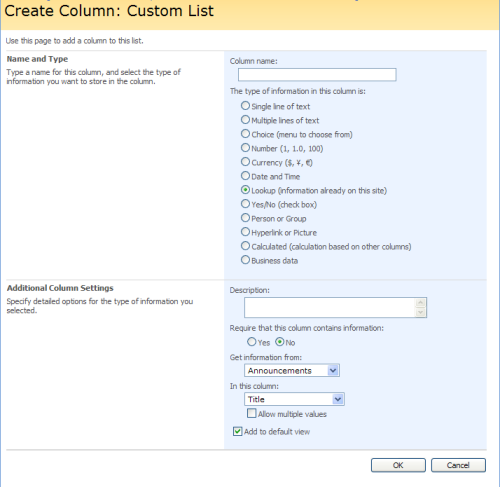500x487 pixels.
Task: Select Hyperlink or Picture type
Action: [x=245, y=232]
